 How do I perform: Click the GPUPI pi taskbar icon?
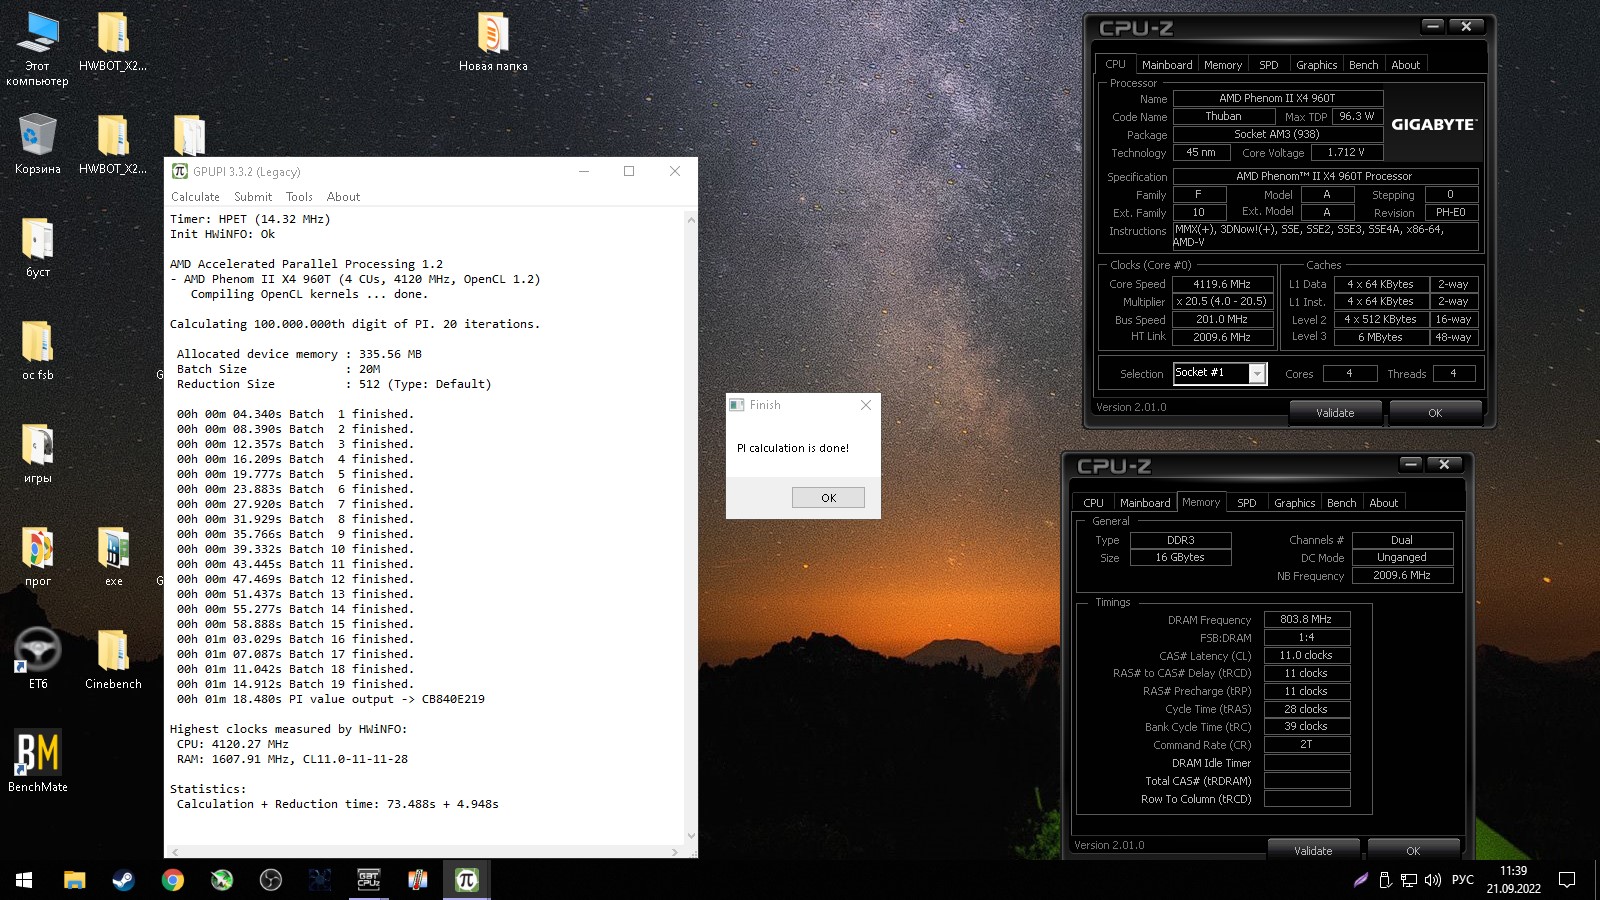(466, 880)
